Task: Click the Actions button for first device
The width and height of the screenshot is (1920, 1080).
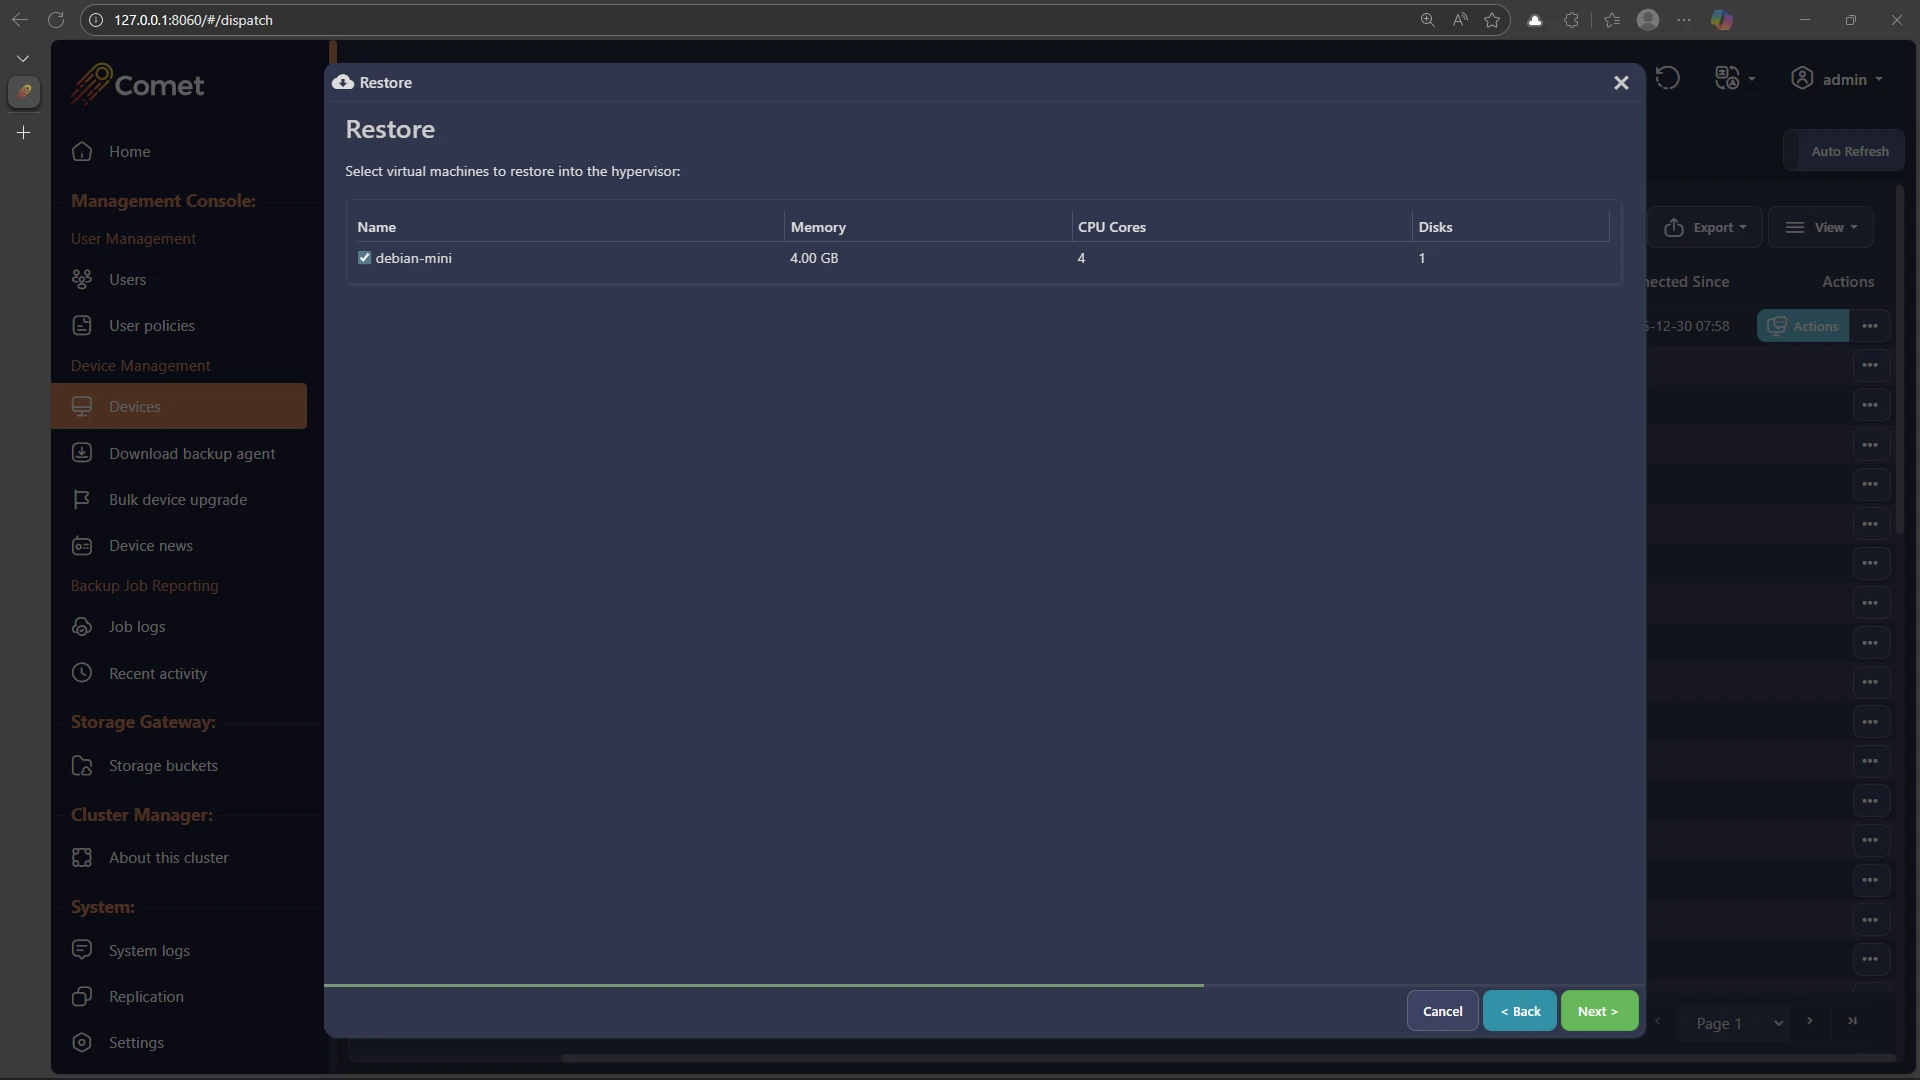Action: coord(1803,326)
